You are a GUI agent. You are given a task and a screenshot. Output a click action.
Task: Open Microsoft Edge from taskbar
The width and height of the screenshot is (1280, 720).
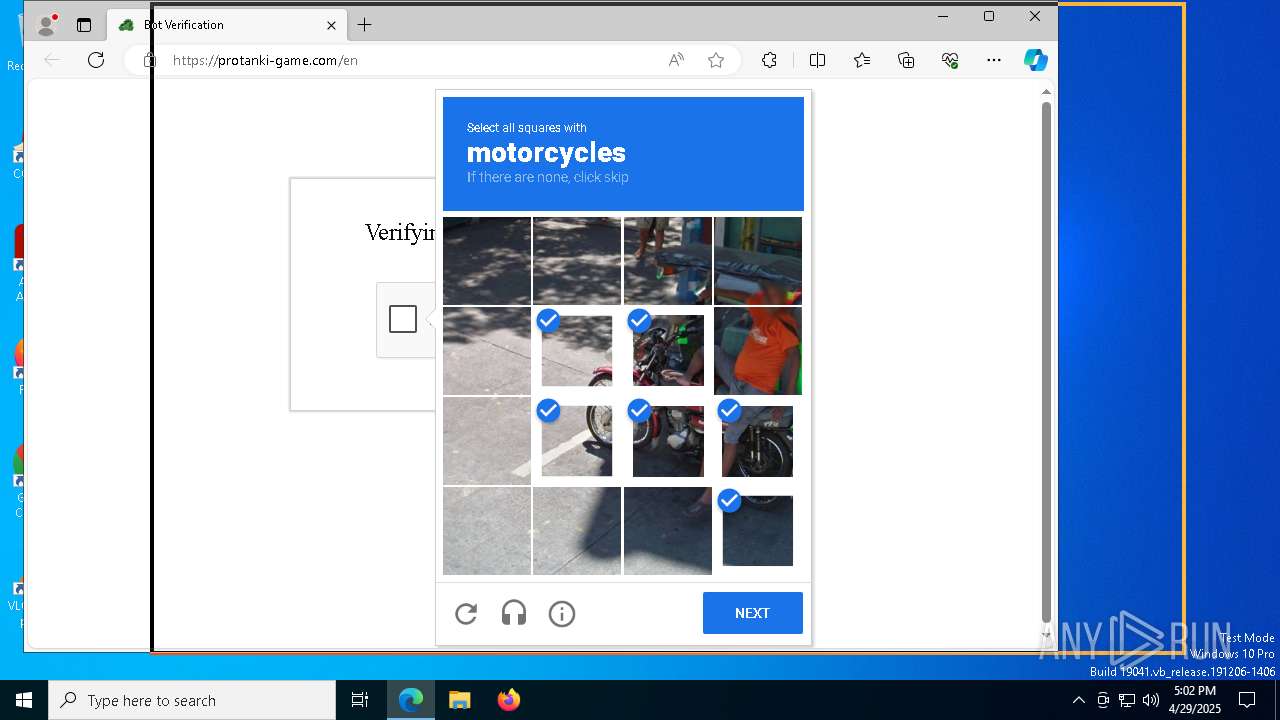411,700
